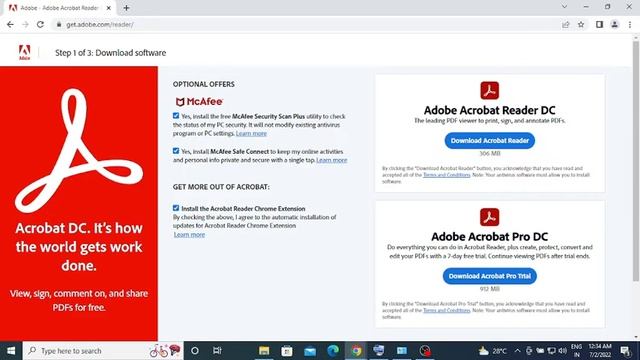Open a new tab with the plus icon
640x360 pixels.
127,8
